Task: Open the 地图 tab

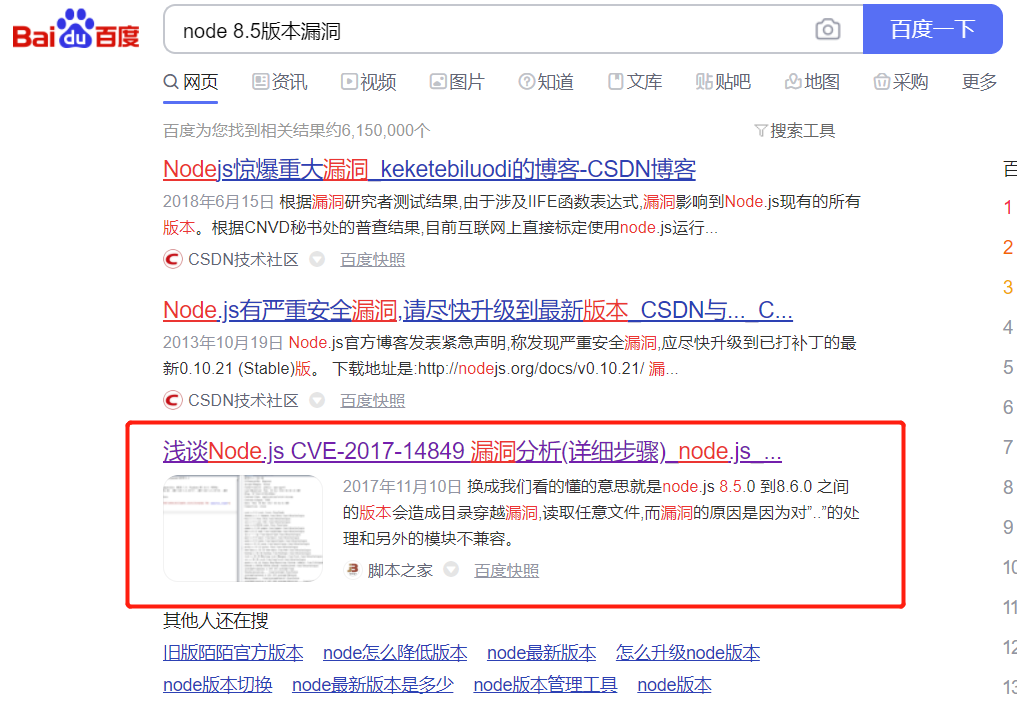Action: [812, 82]
